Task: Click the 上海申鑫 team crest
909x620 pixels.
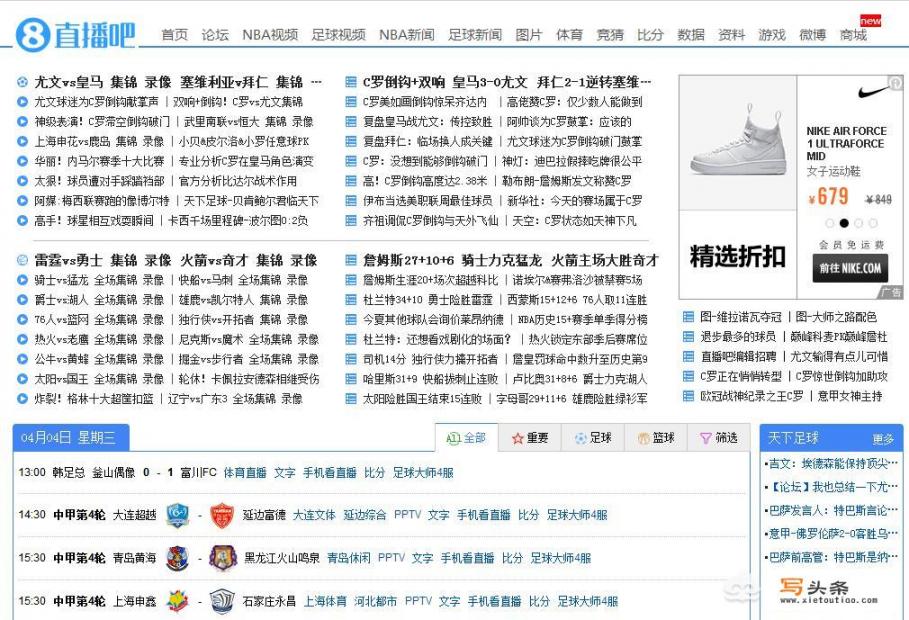Action: 177,601
